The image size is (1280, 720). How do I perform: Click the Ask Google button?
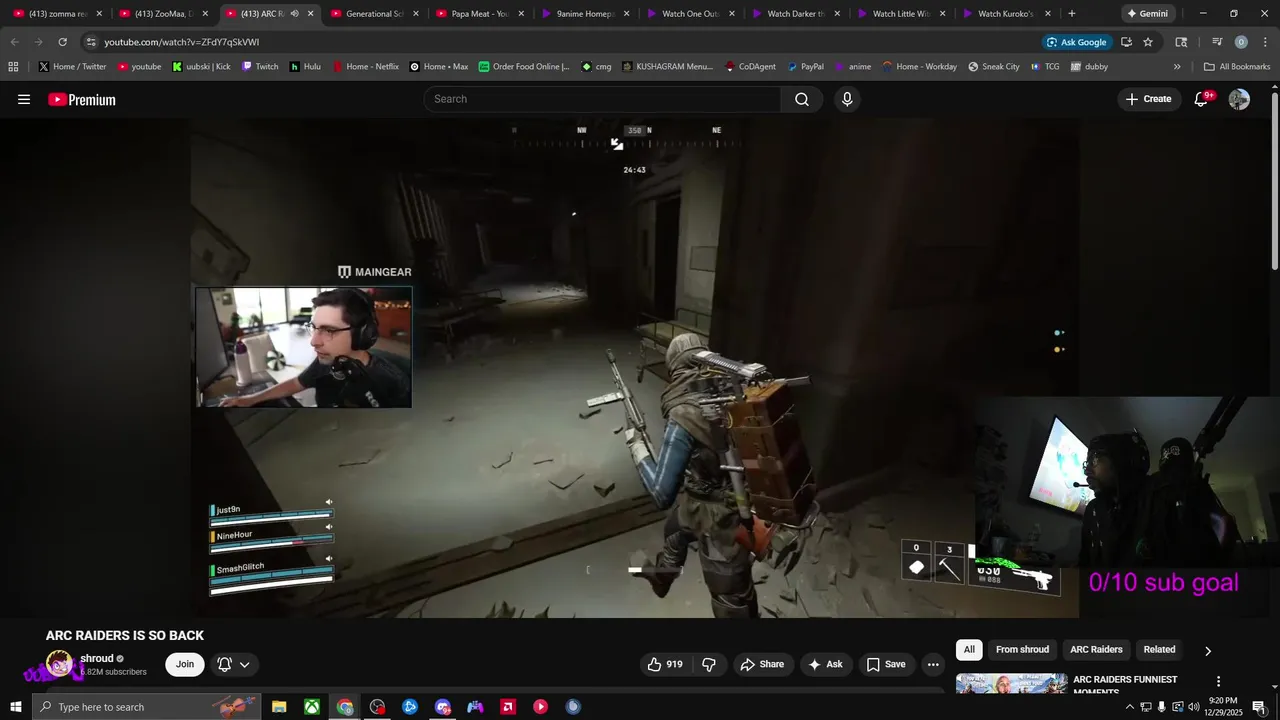coord(1077,42)
